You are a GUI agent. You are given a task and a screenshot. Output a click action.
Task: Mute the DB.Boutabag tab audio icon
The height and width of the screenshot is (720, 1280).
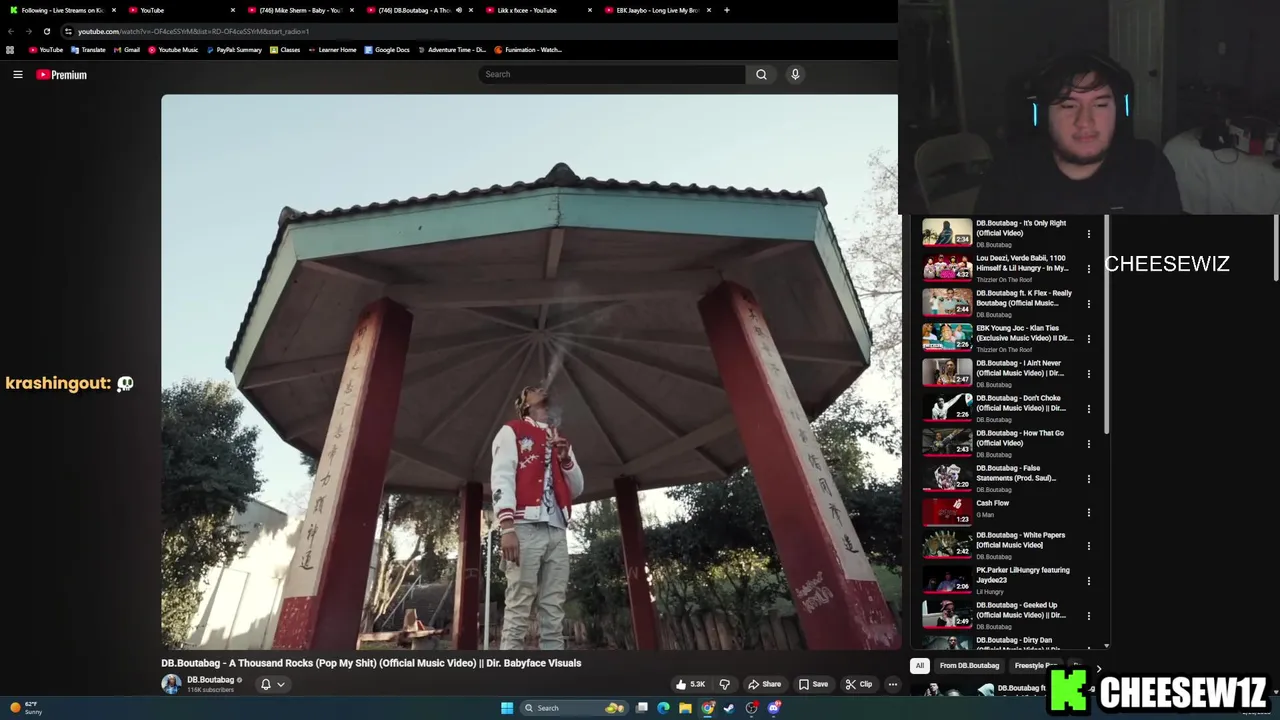coord(459,10)
